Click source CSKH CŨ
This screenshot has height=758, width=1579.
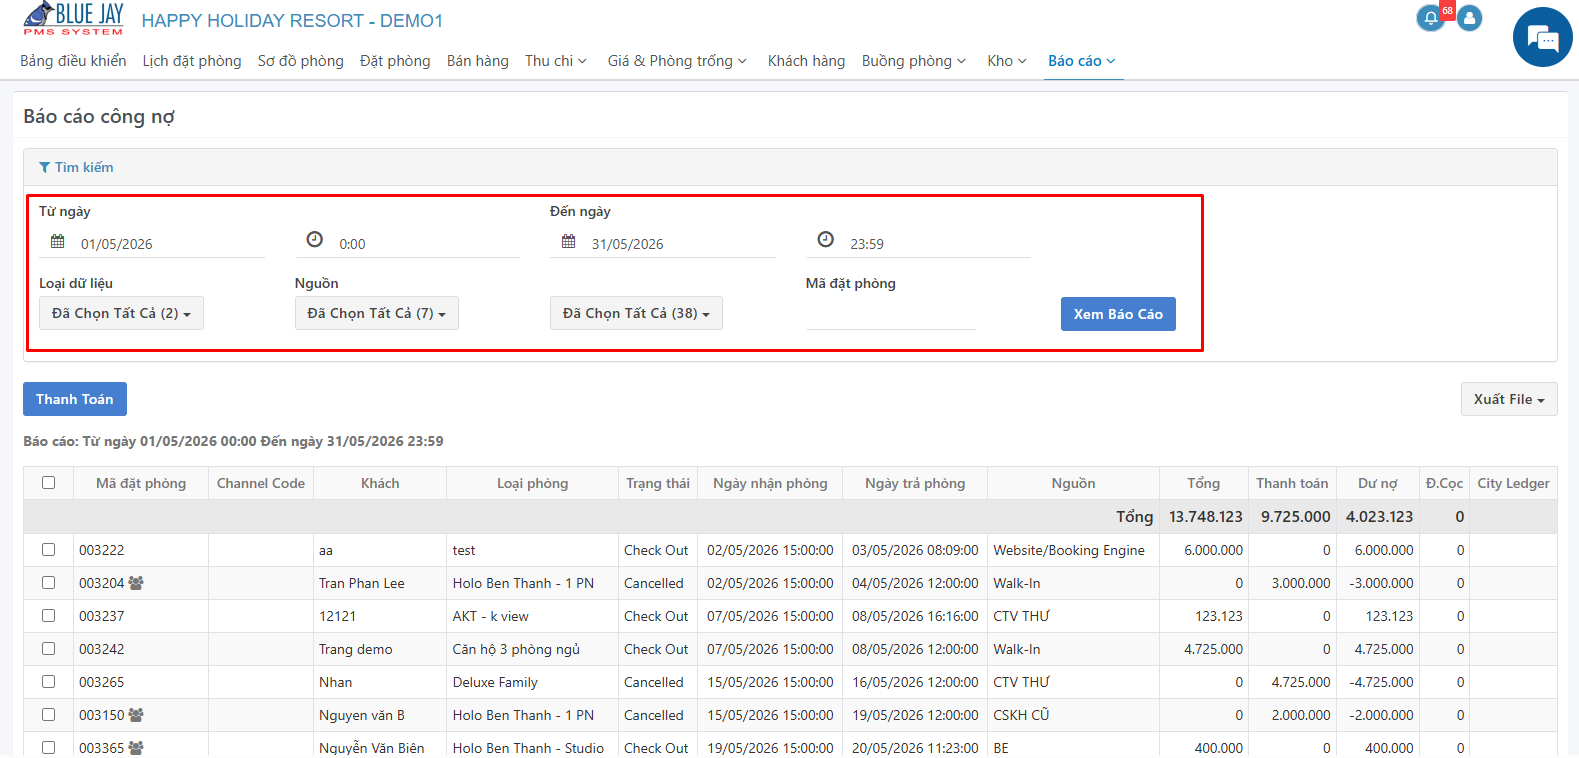tap(1021, 715)
